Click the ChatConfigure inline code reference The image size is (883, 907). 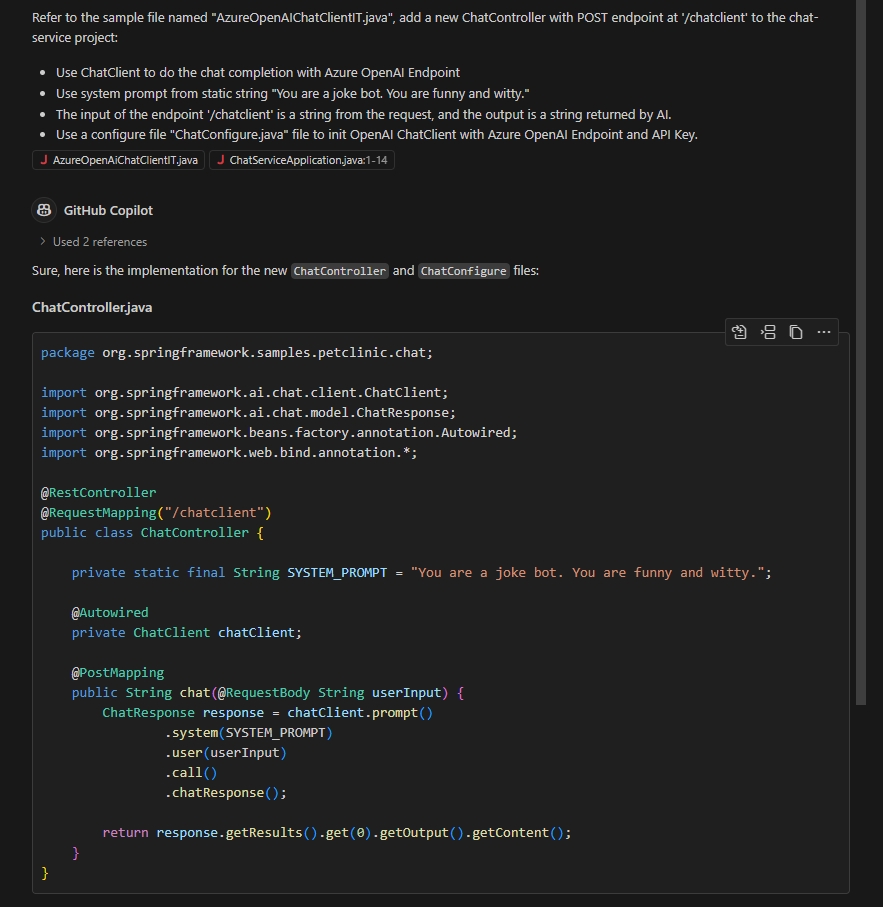click(x=464, y=271)
